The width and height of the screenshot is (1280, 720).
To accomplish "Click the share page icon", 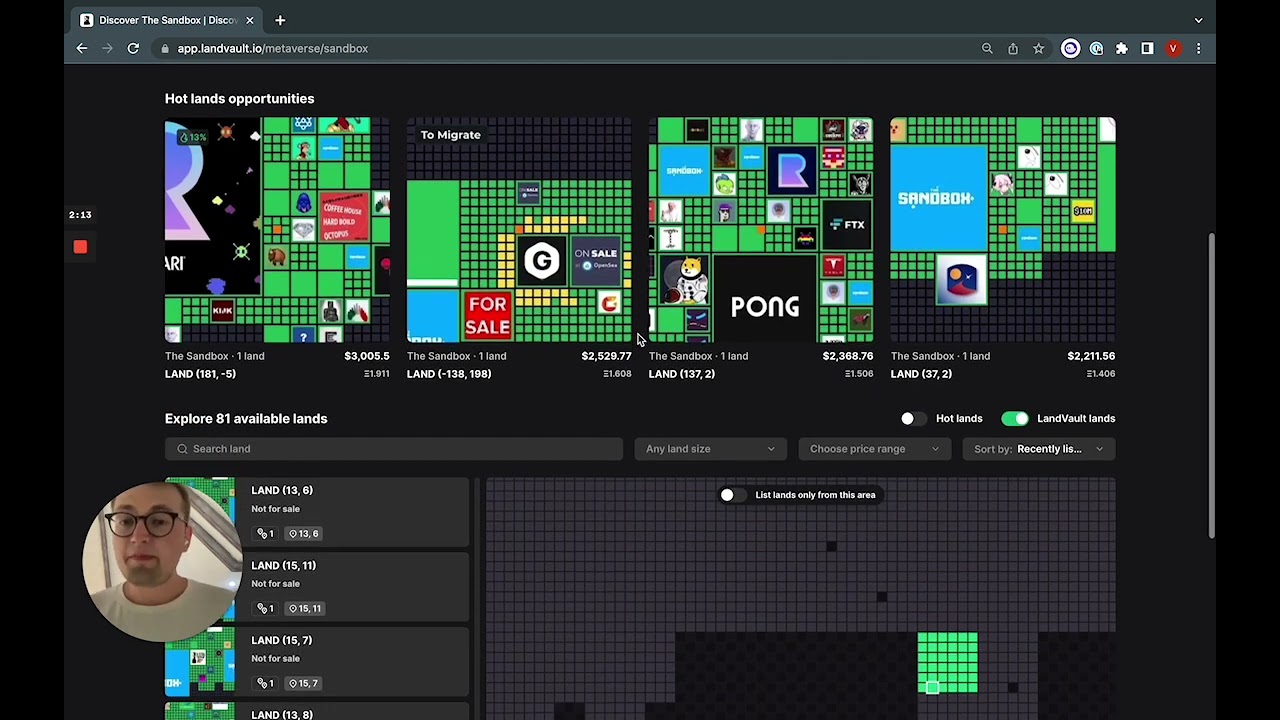I will (1013, 48).
